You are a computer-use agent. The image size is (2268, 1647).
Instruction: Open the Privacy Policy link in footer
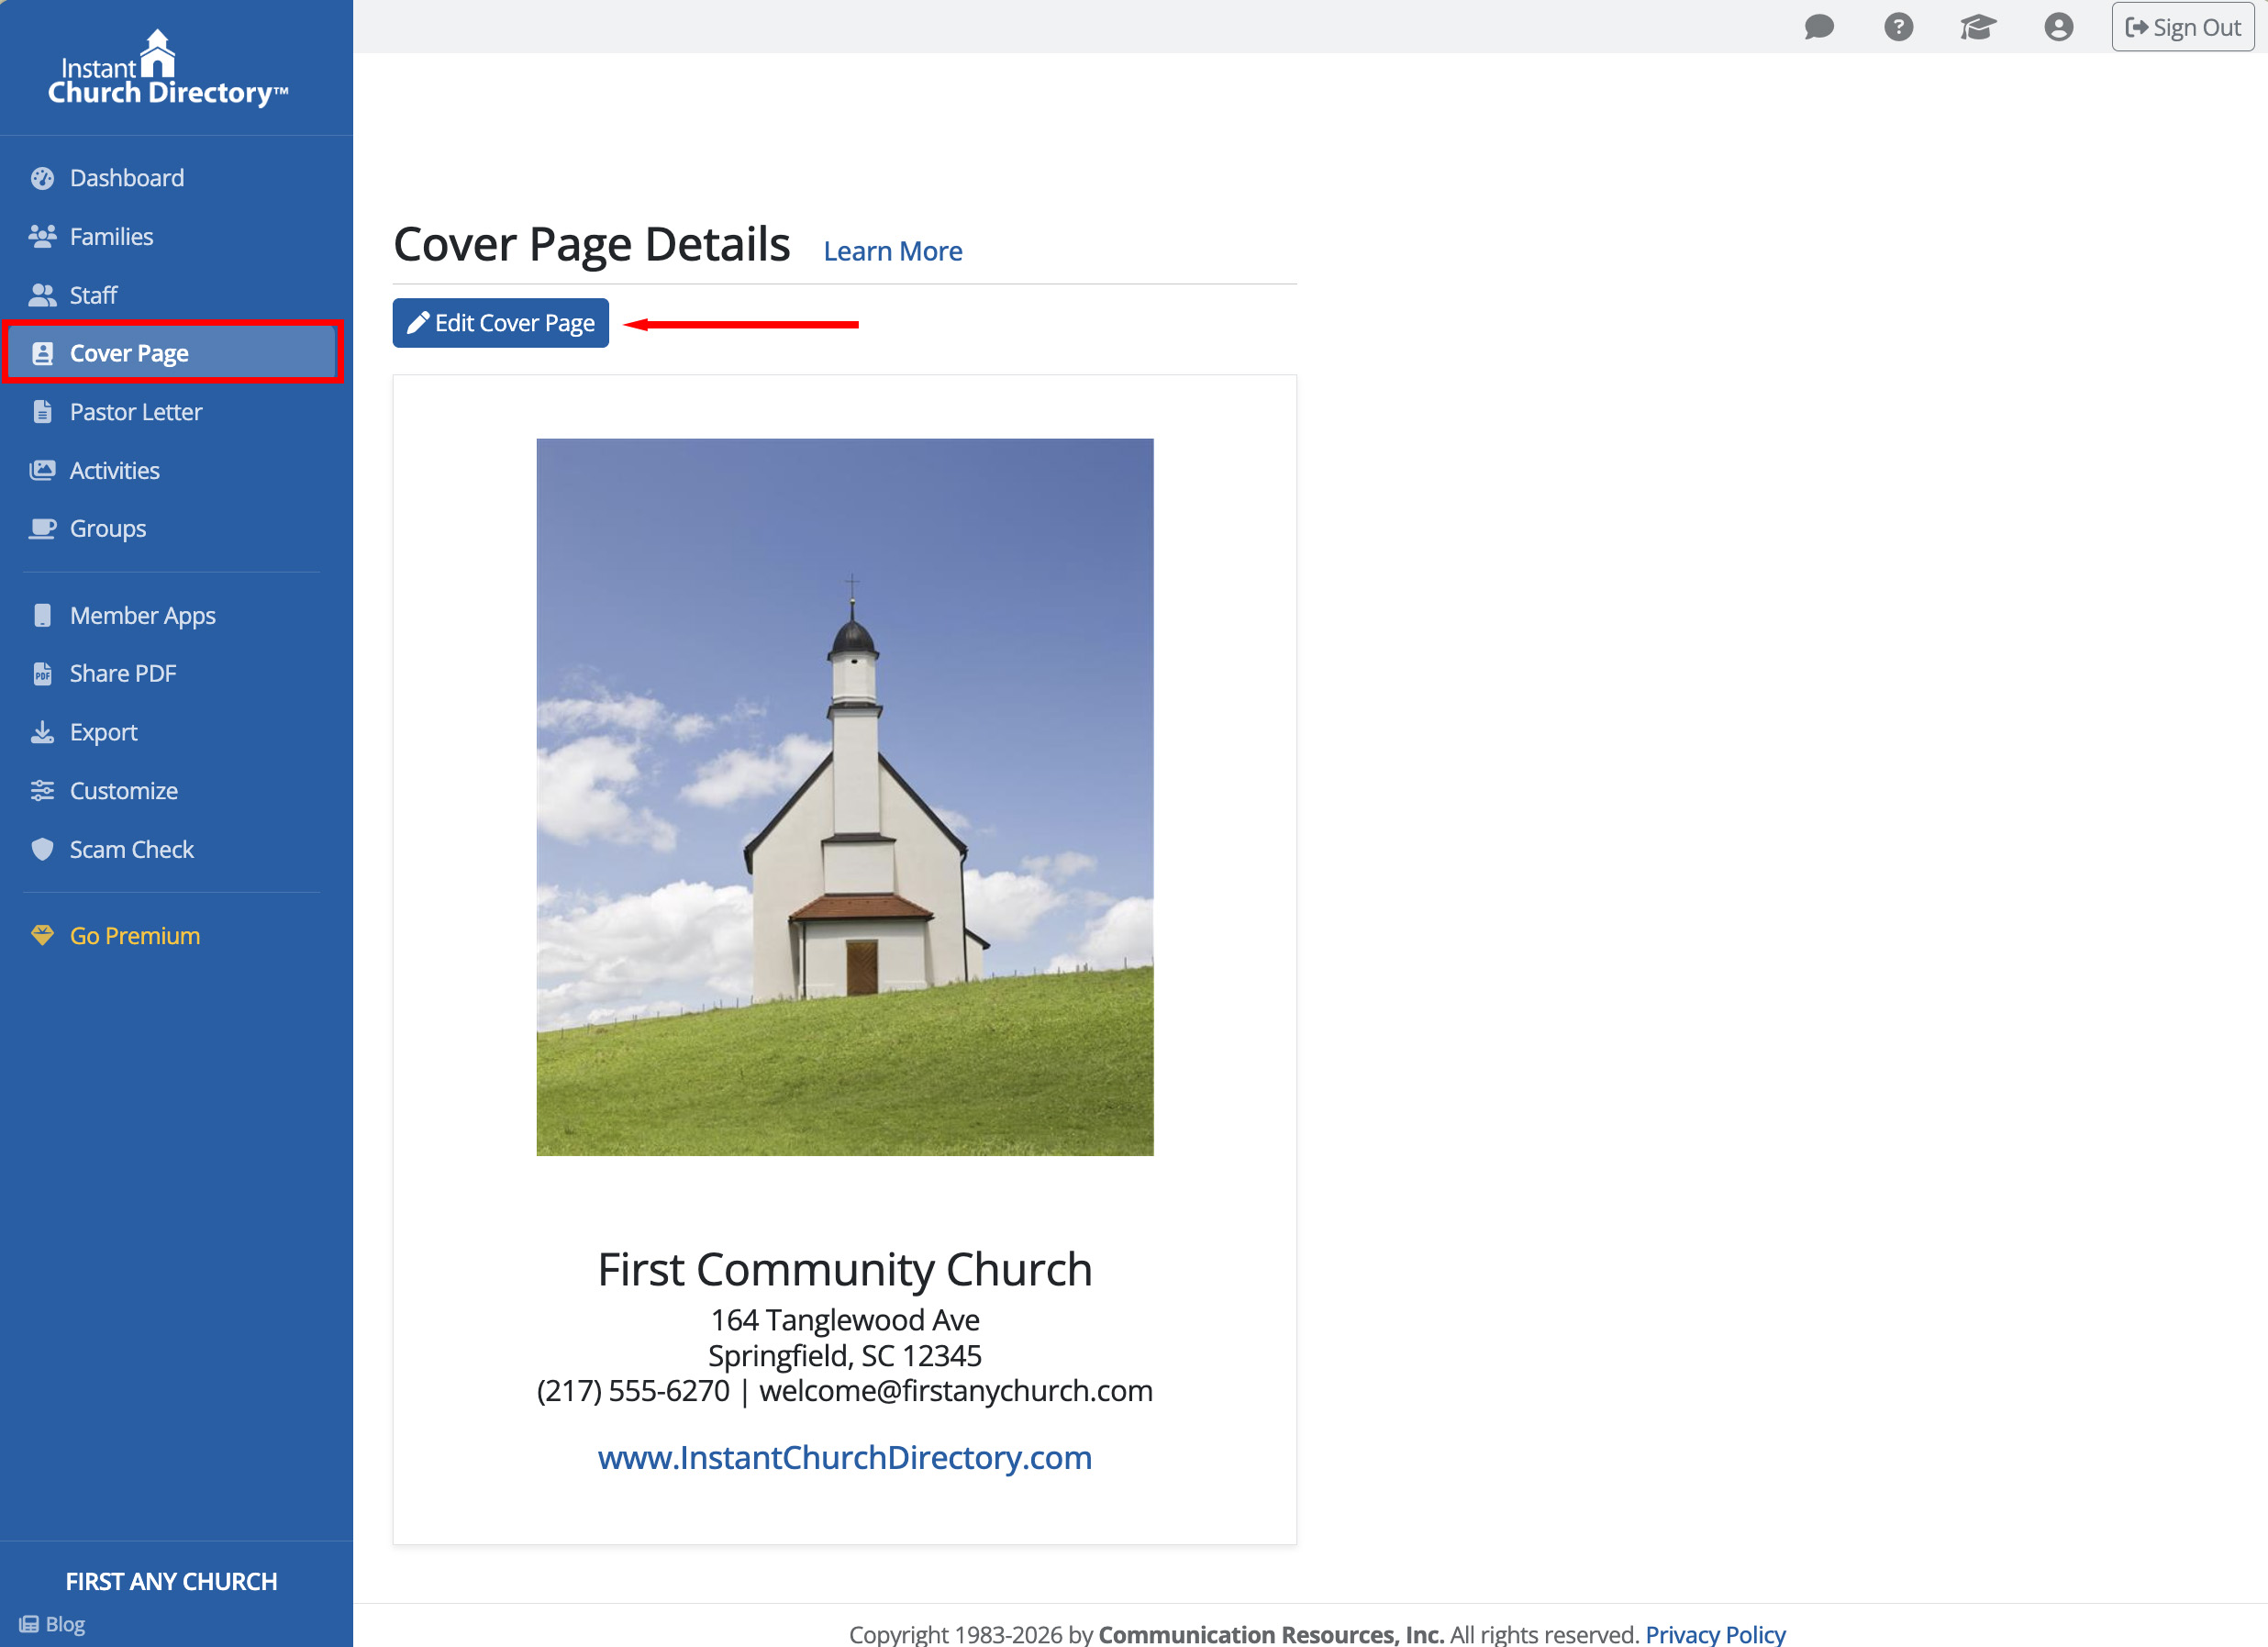point(1714,1633)
